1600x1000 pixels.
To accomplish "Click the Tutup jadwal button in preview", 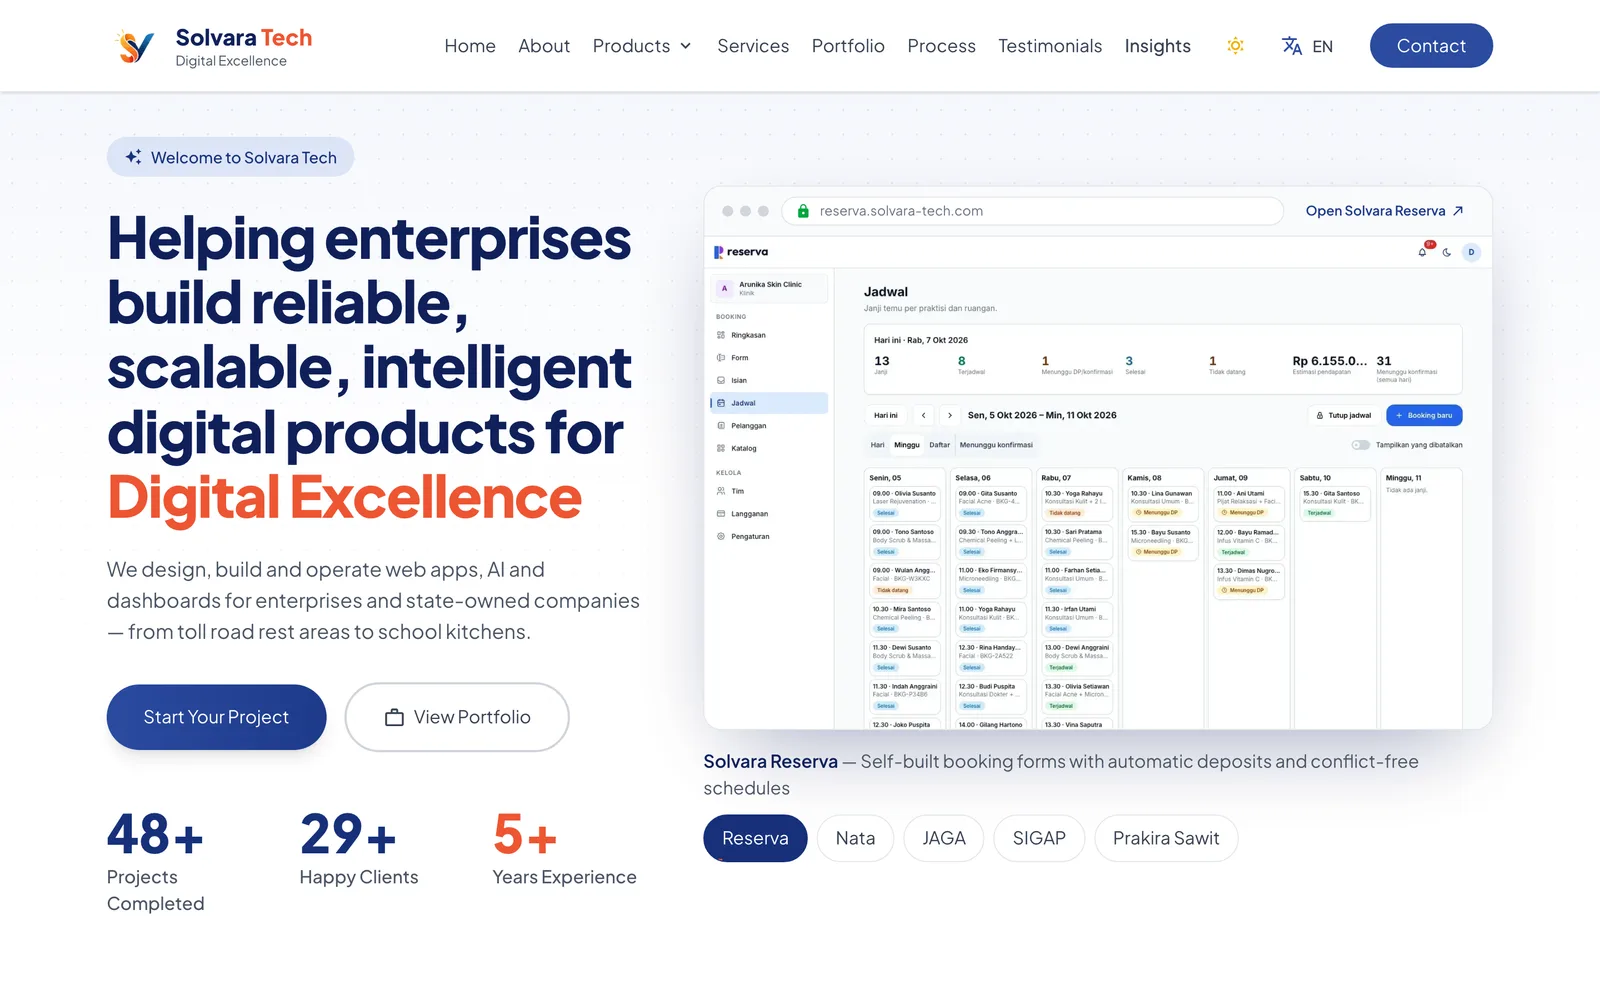I will coord(1343,415).
